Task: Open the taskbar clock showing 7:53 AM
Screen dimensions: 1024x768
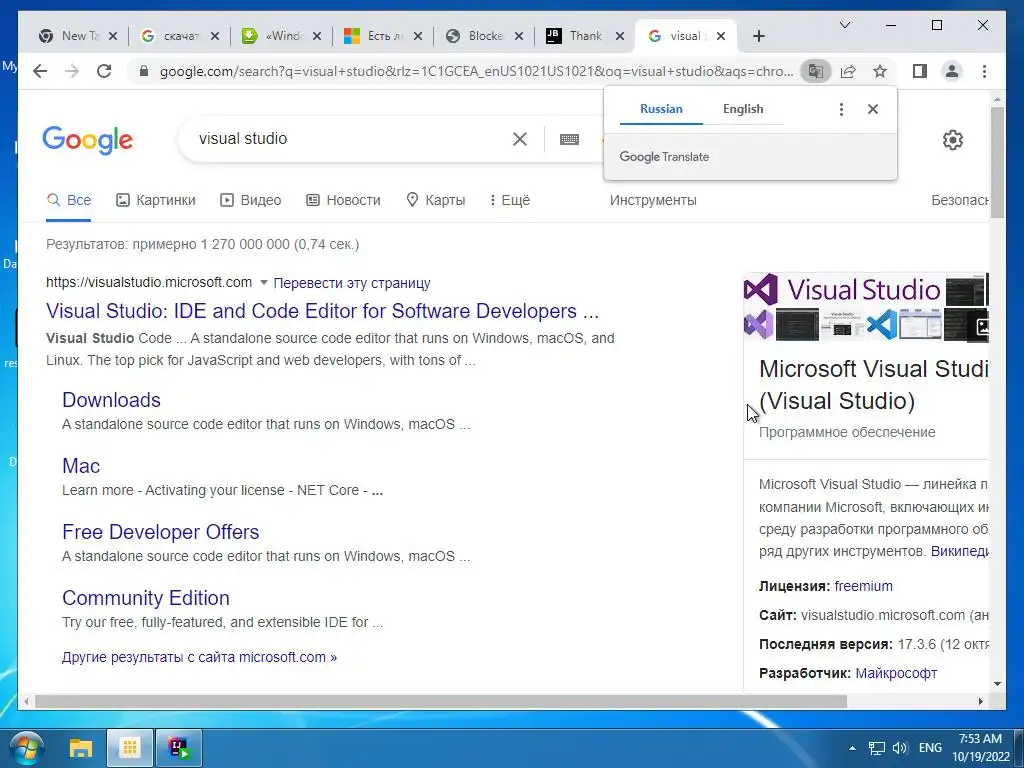Action: [x=980, y=748]
